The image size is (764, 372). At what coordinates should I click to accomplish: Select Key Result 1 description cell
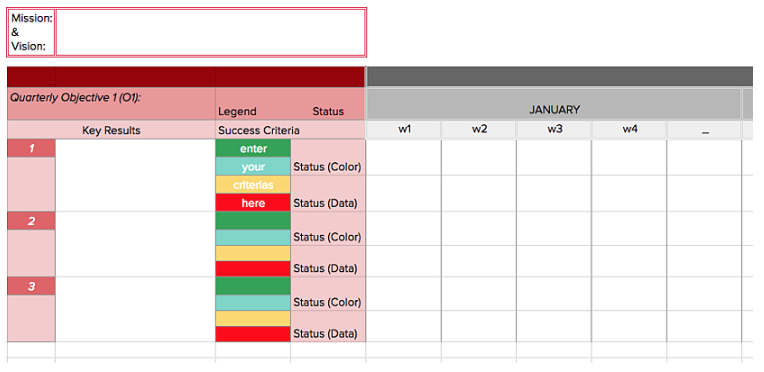point(135,176)
